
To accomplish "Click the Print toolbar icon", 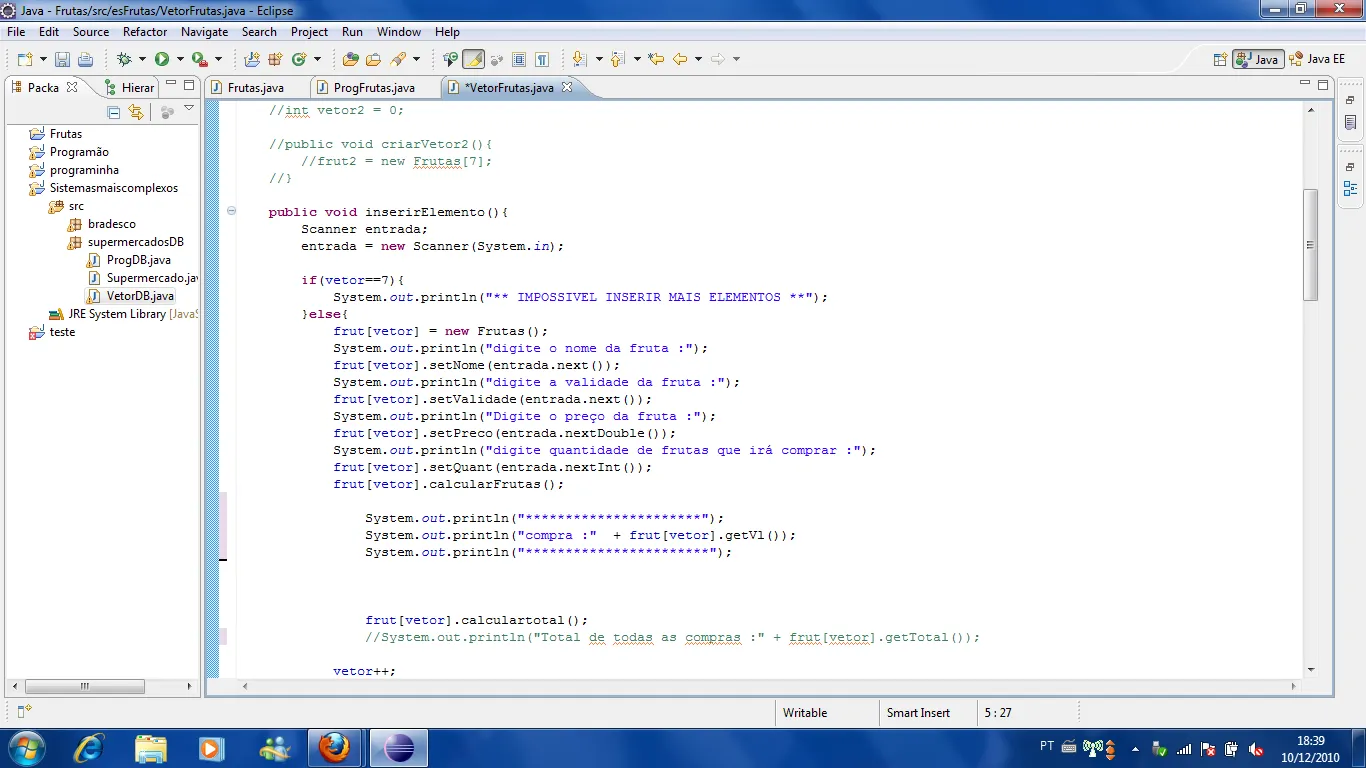I will [85, 59].
